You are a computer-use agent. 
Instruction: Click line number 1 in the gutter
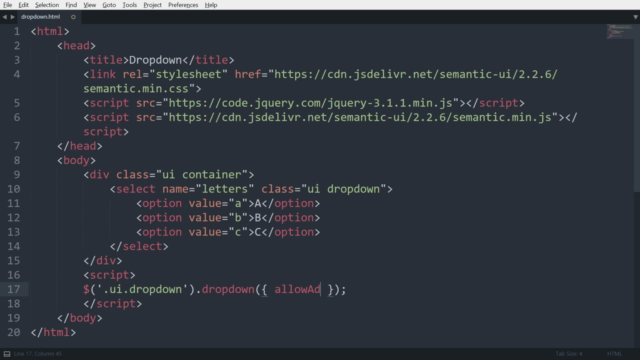pos(17,31)
